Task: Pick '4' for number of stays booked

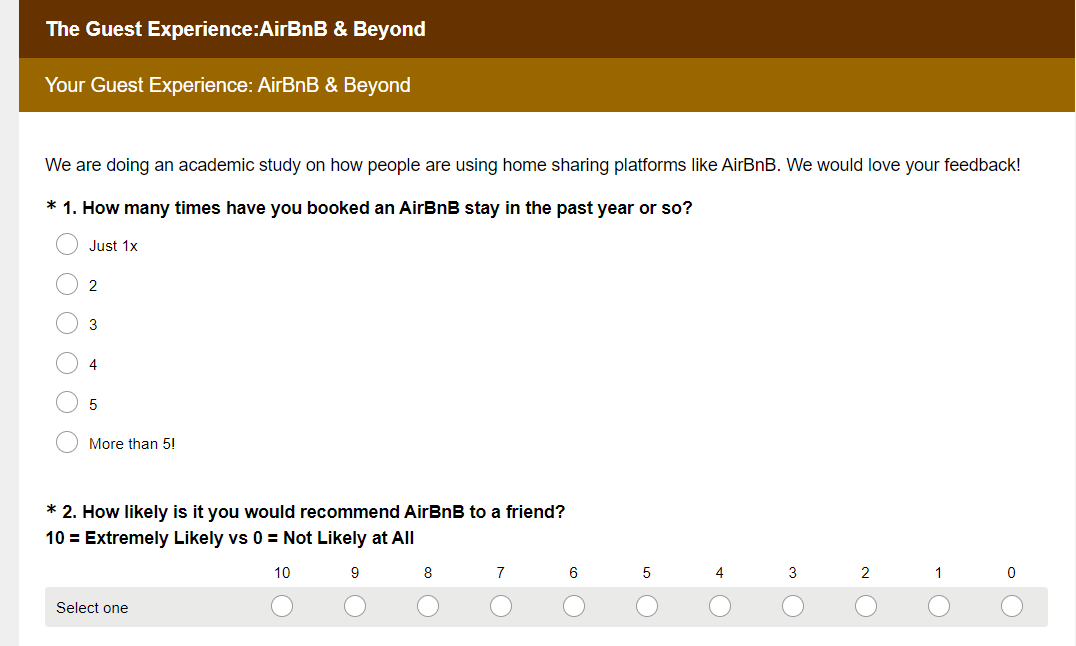Action: point(67,364)
